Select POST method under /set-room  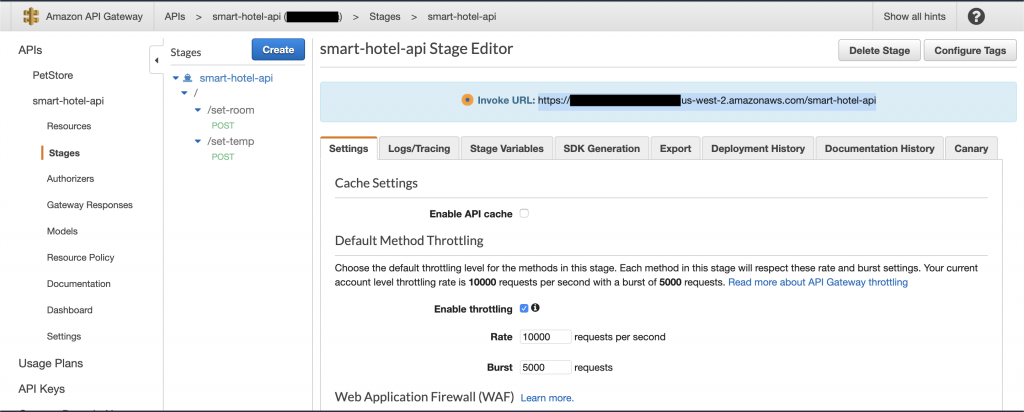[223, 125]
